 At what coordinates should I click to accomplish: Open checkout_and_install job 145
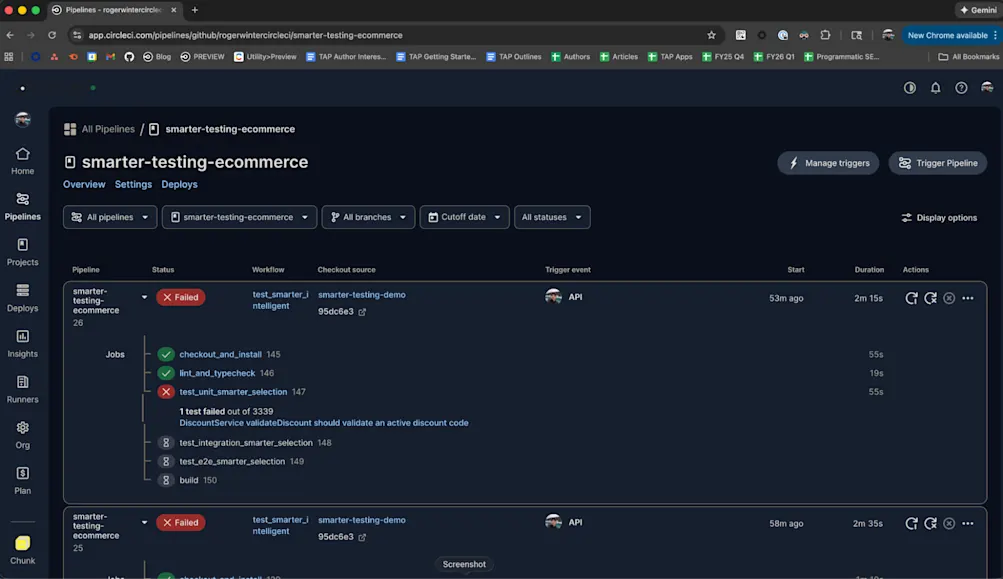220,354
